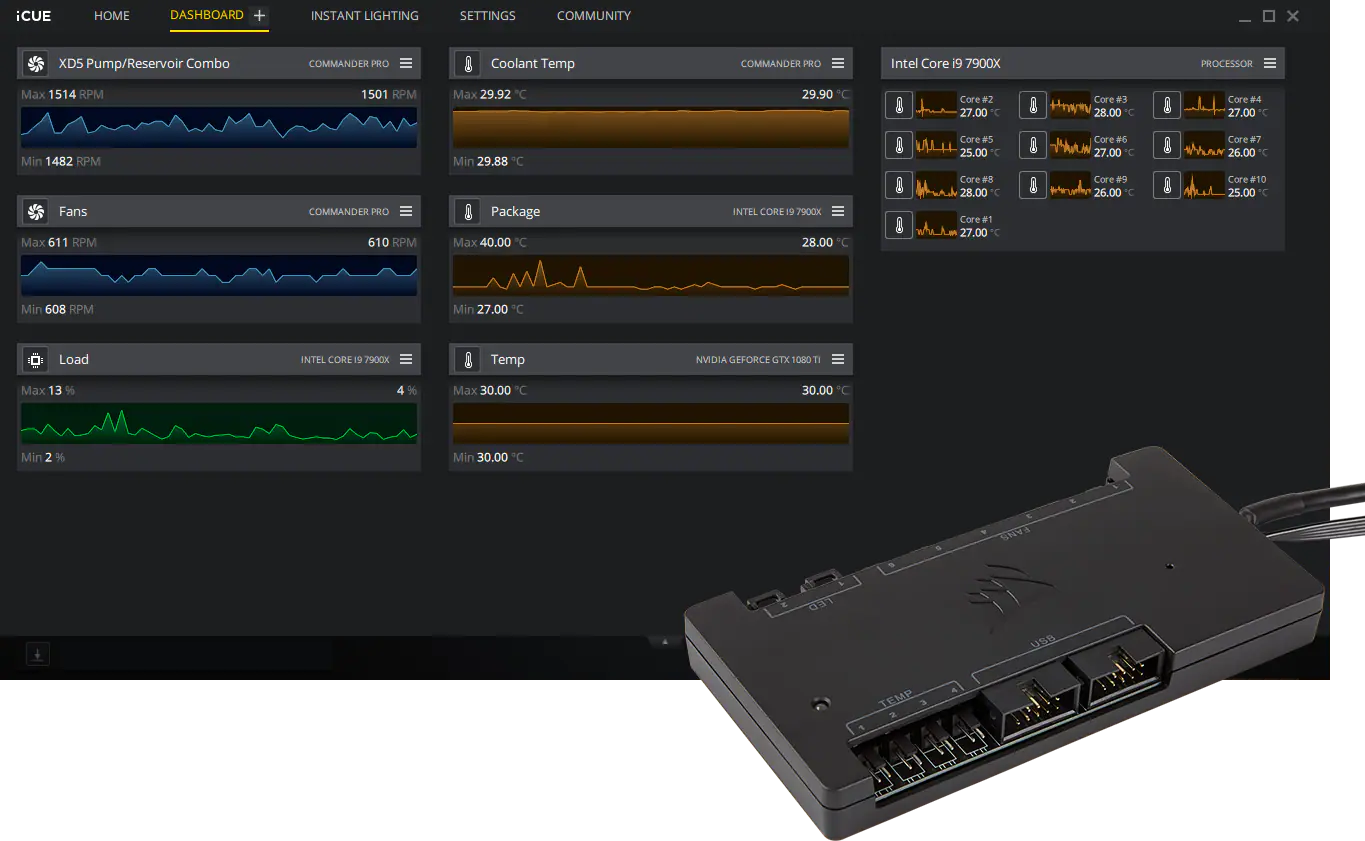Screen dimensions: 1365x841
Task: Click the Core #10 mini temperature graph
Action: point(1205,185)
